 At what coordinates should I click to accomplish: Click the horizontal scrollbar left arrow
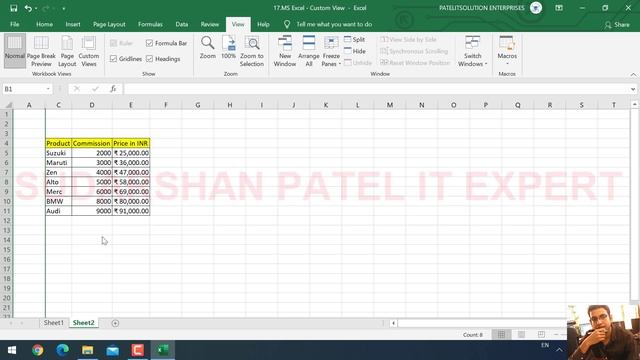393,323
